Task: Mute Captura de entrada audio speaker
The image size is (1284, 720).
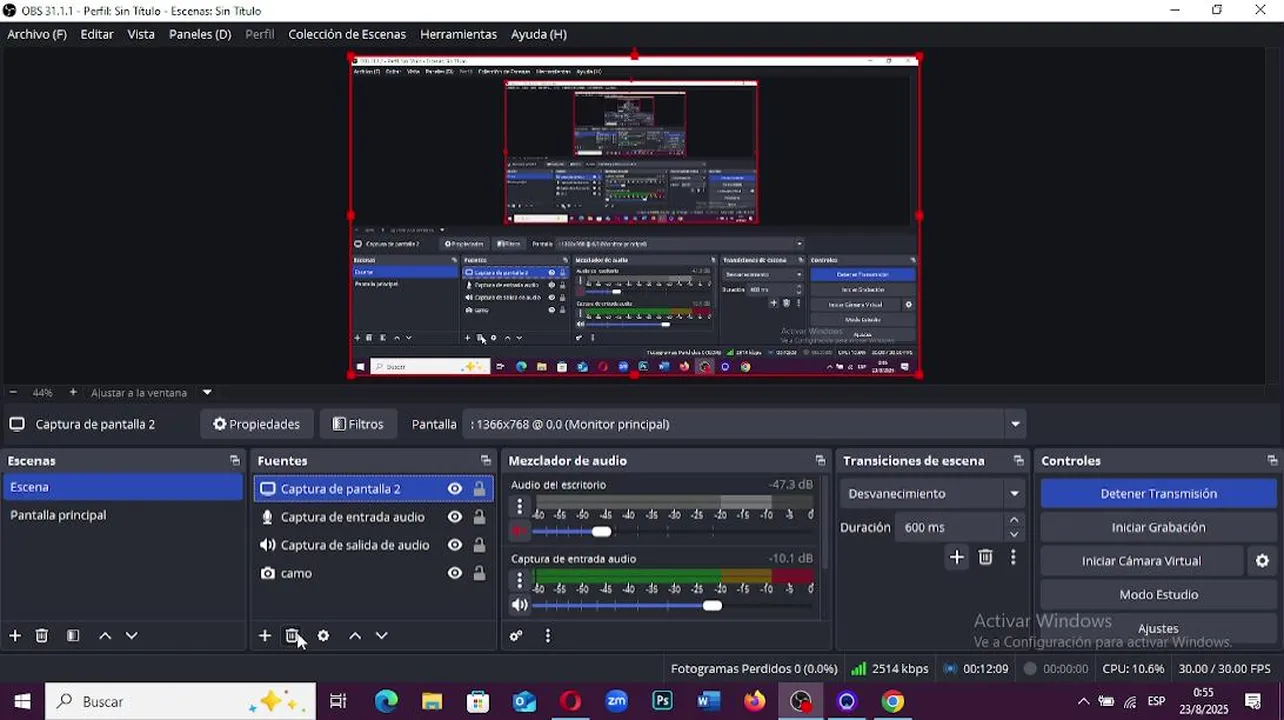Action: 519,605
